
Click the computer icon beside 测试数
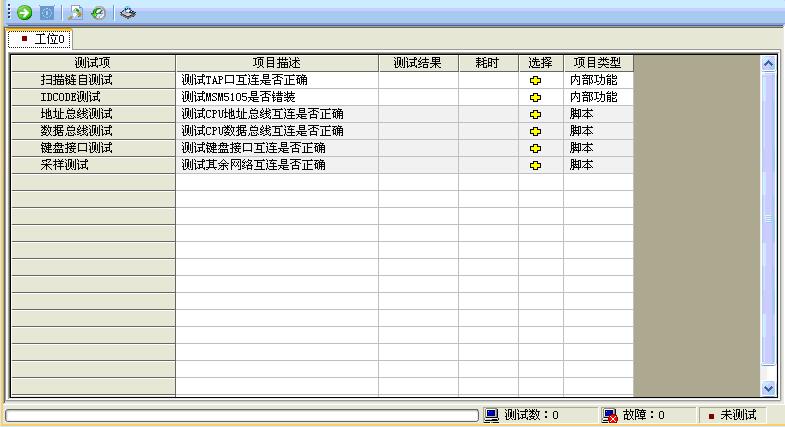click(492, 415)
